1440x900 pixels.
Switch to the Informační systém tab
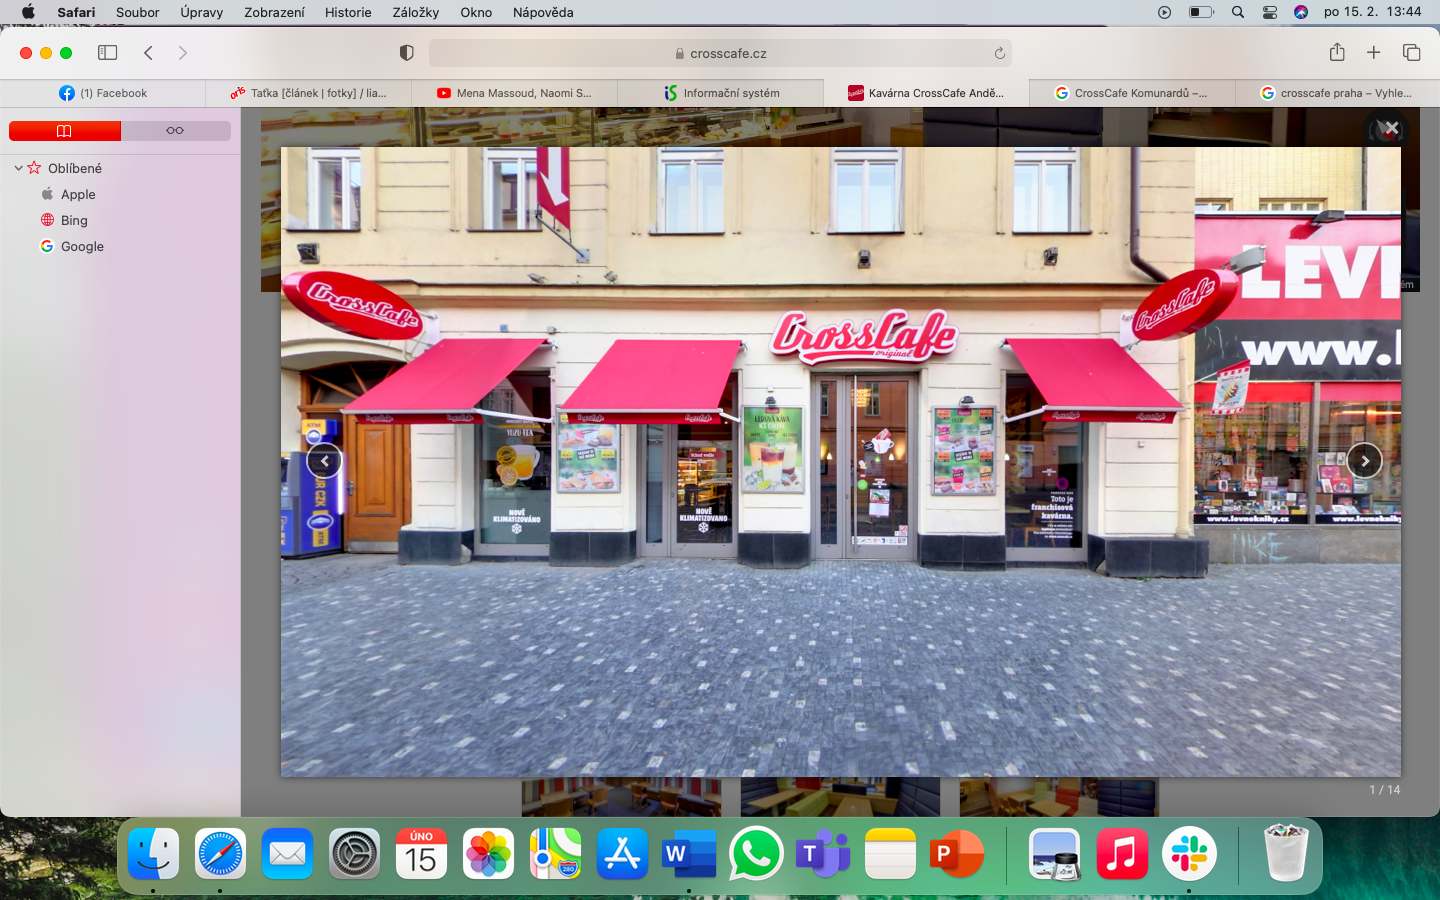(x=721, y=93)
